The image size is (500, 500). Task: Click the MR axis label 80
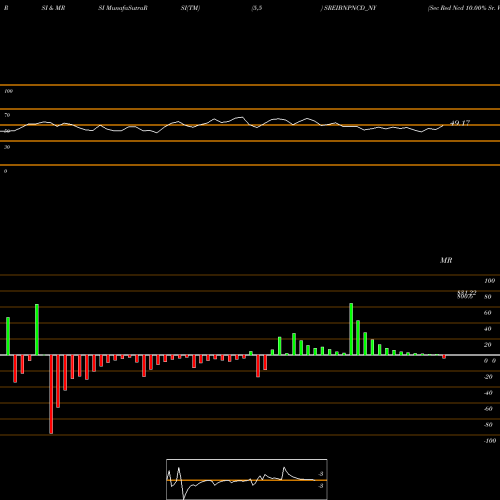pos(488,297)
